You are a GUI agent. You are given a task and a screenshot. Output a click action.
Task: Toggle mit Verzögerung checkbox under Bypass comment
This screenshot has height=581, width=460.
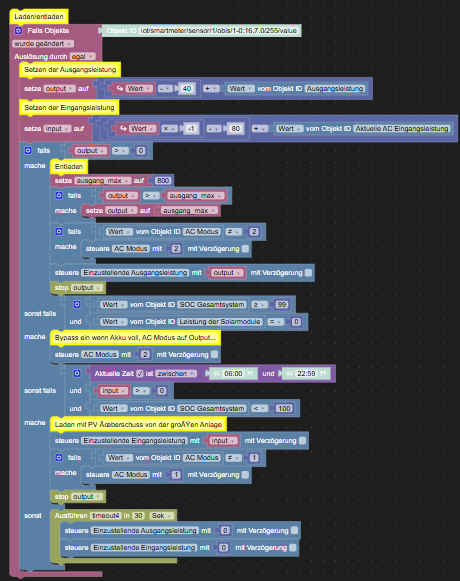(214, 355)
